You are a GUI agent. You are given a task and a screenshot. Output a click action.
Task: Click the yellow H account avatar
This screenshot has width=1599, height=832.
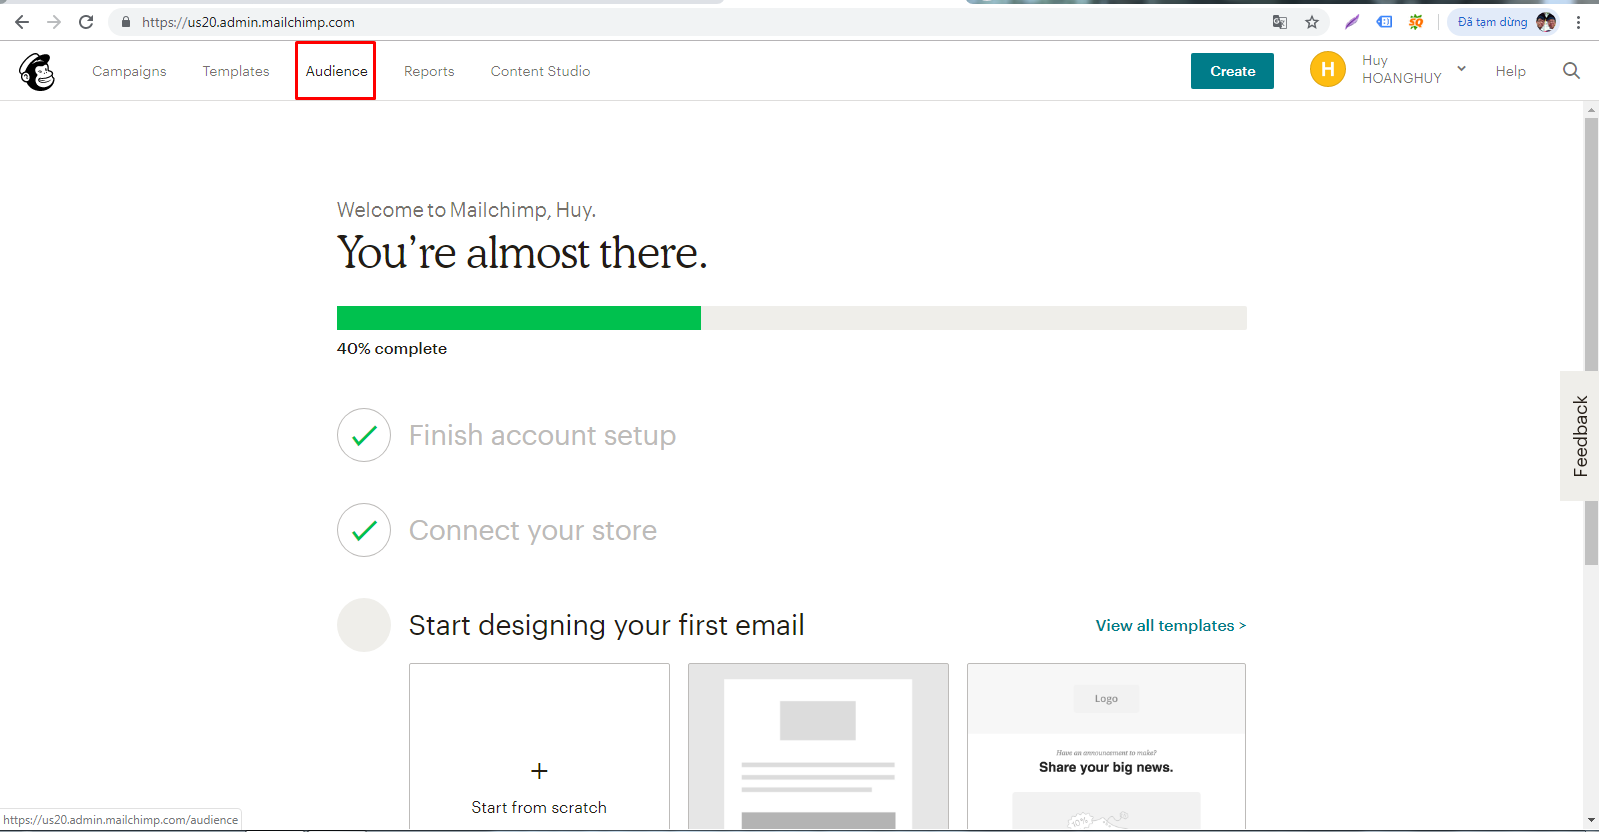coord(1328,69)
